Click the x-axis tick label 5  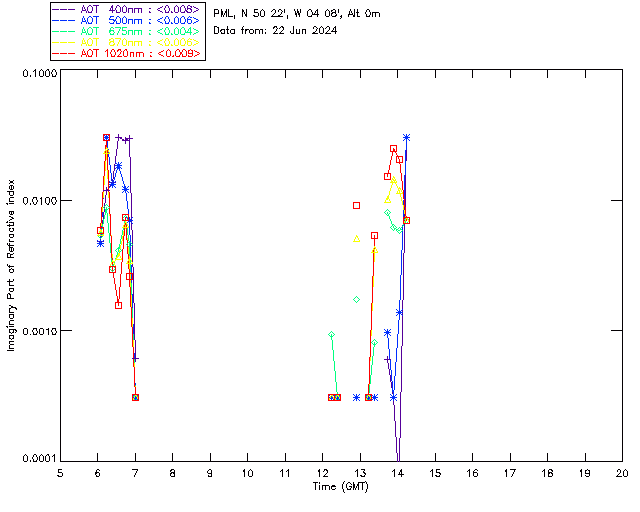(x=60, y=473)
